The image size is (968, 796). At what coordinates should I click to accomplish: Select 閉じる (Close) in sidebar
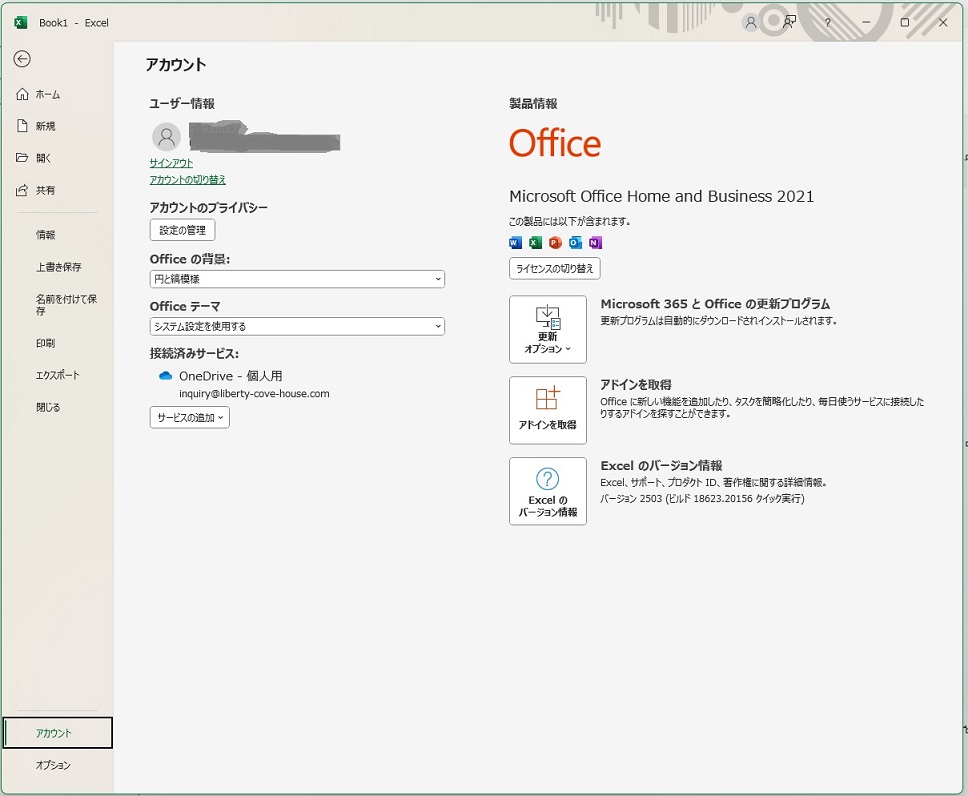point(48,407)
